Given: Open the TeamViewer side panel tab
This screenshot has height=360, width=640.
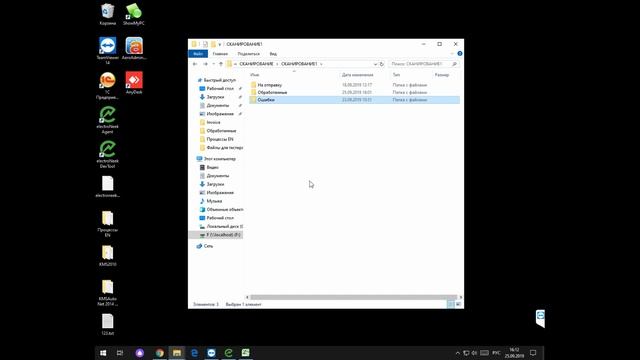Looking at the screenshot, I should pos(540,318).
